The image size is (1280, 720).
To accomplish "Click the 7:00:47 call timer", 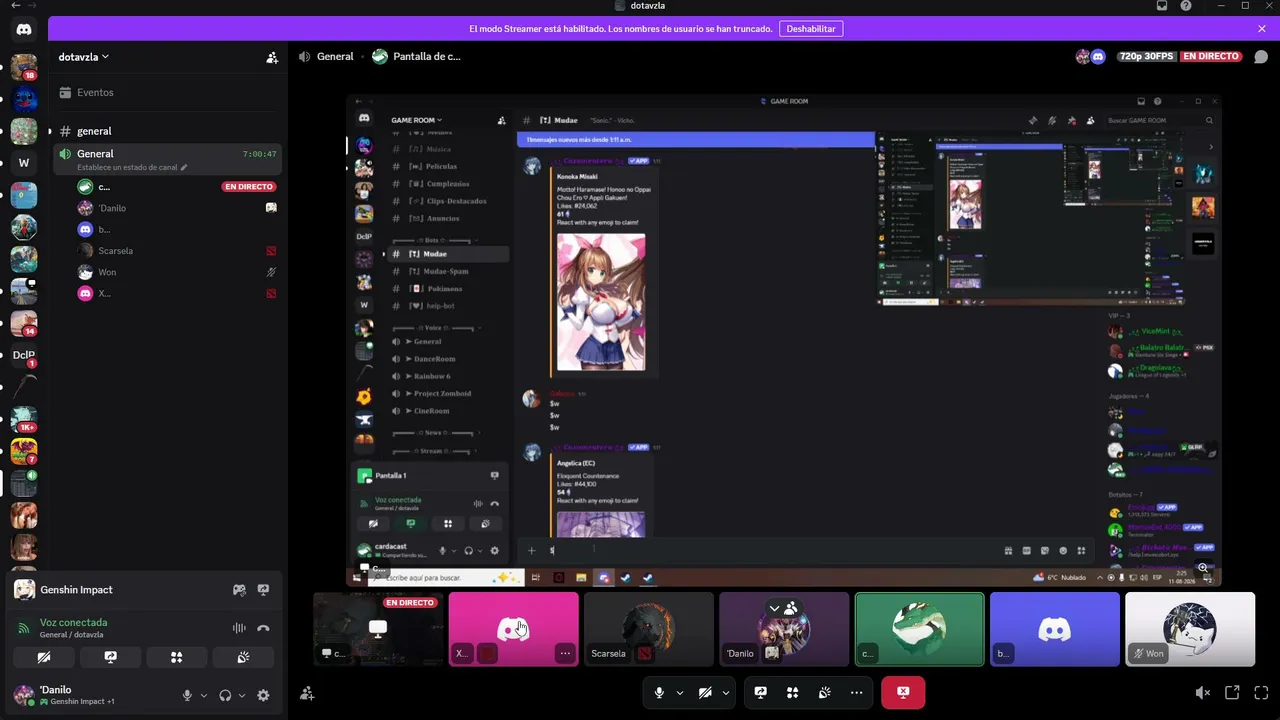I will pyautogui.click(x=258, y=154).
